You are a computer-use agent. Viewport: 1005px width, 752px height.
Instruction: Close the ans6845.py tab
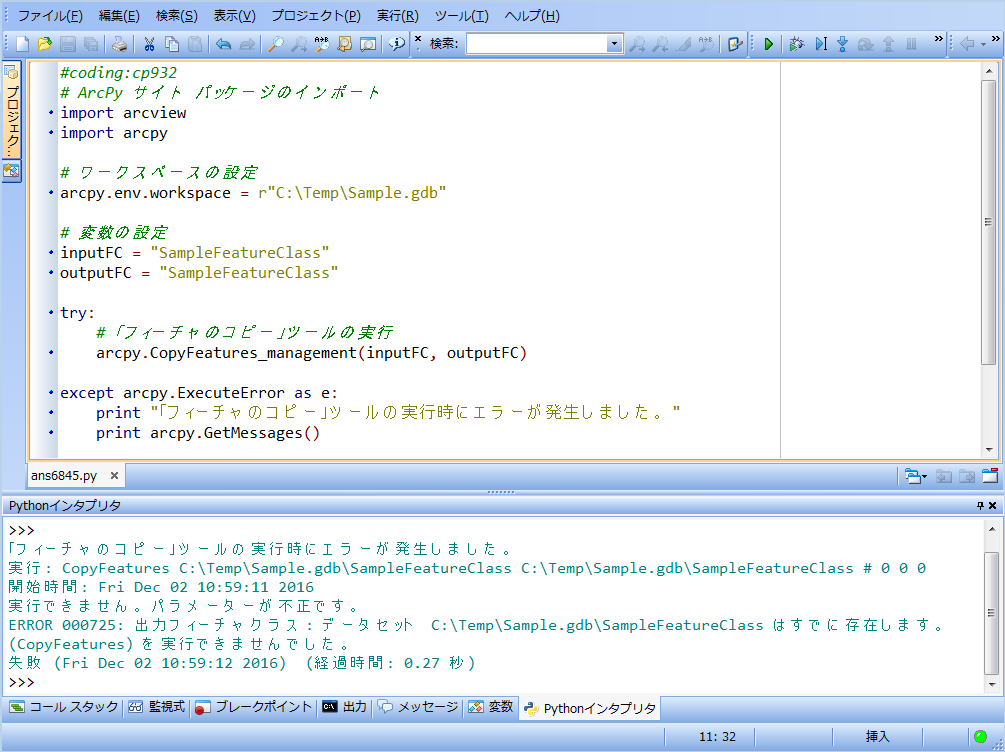tap(114, 476)
